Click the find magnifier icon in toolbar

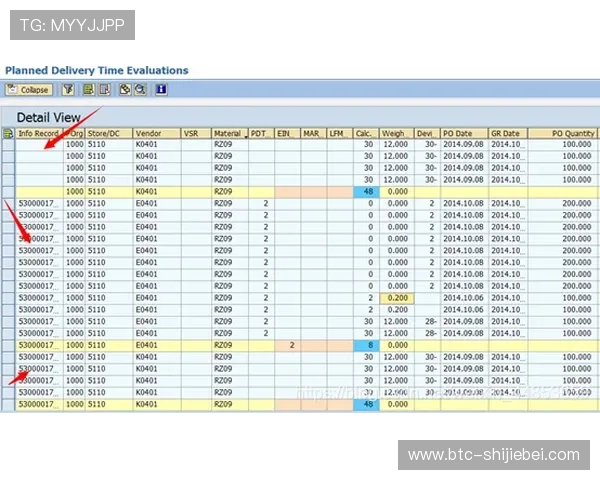pos(140,90)
